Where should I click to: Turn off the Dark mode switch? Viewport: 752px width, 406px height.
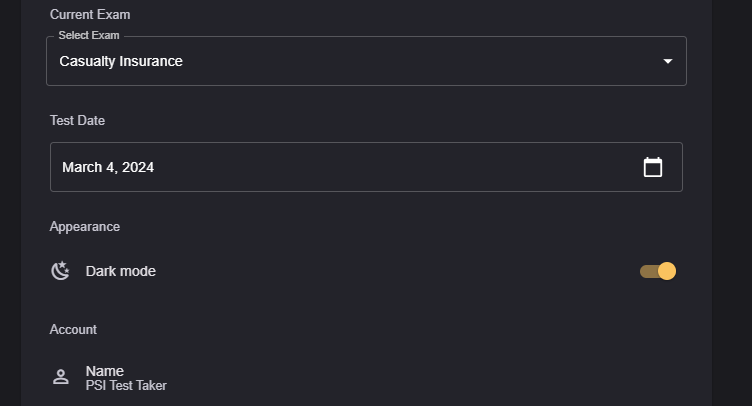658,271
